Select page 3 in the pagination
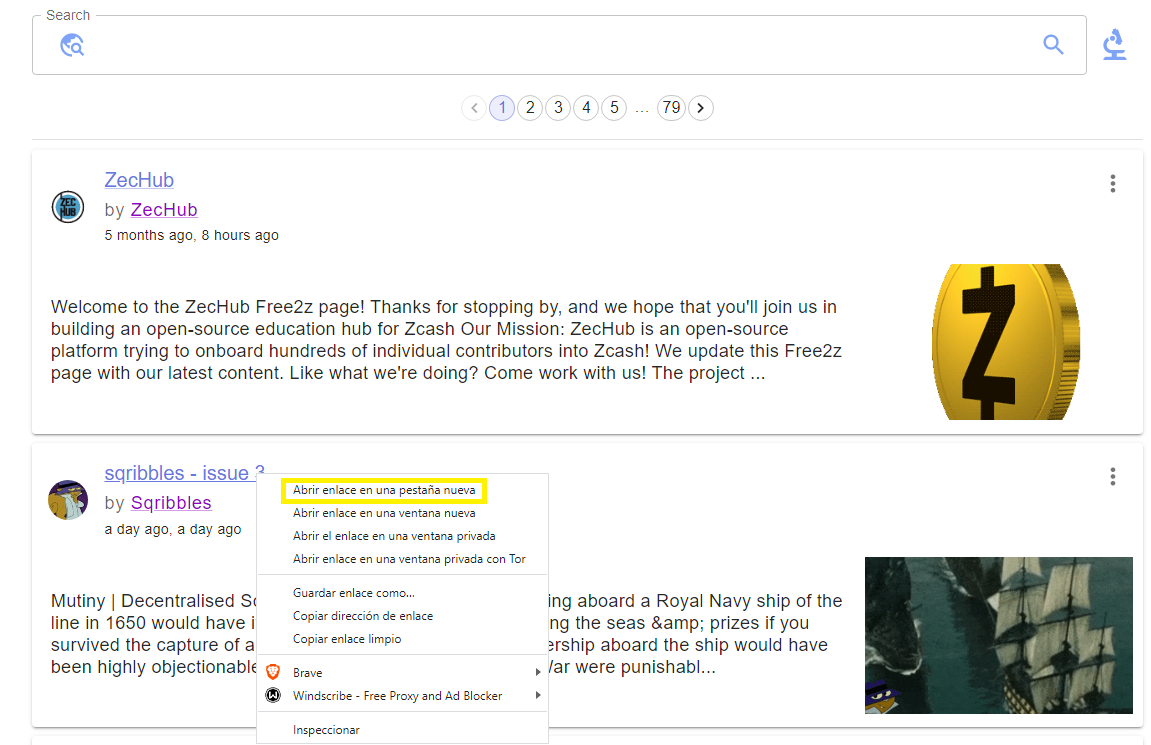 pyautogui.click(x=558, y=107)
